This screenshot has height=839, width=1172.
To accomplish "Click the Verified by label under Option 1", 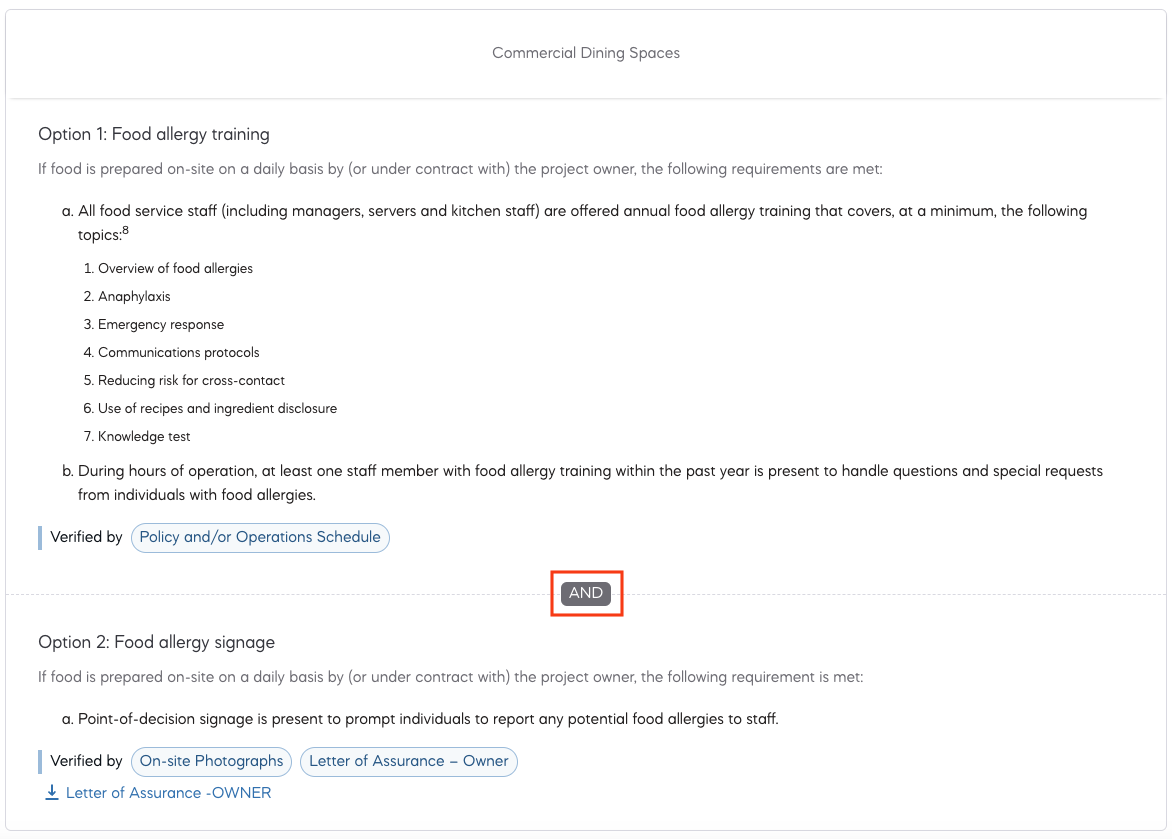I will click(x=86, y=537).
